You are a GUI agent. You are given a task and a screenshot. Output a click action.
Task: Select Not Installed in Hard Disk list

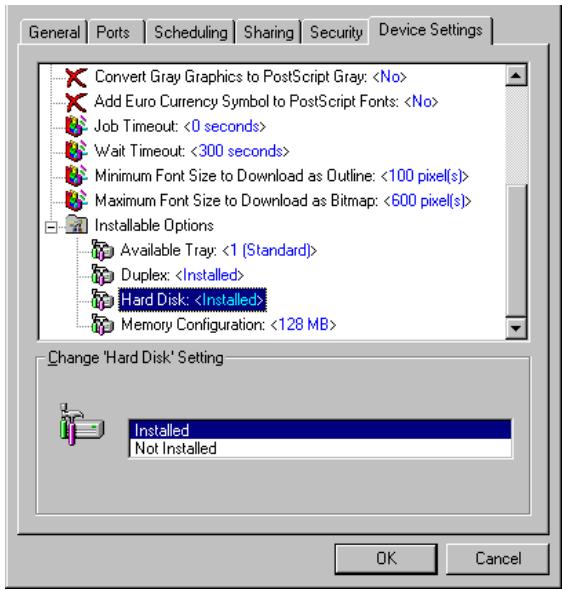320,448
